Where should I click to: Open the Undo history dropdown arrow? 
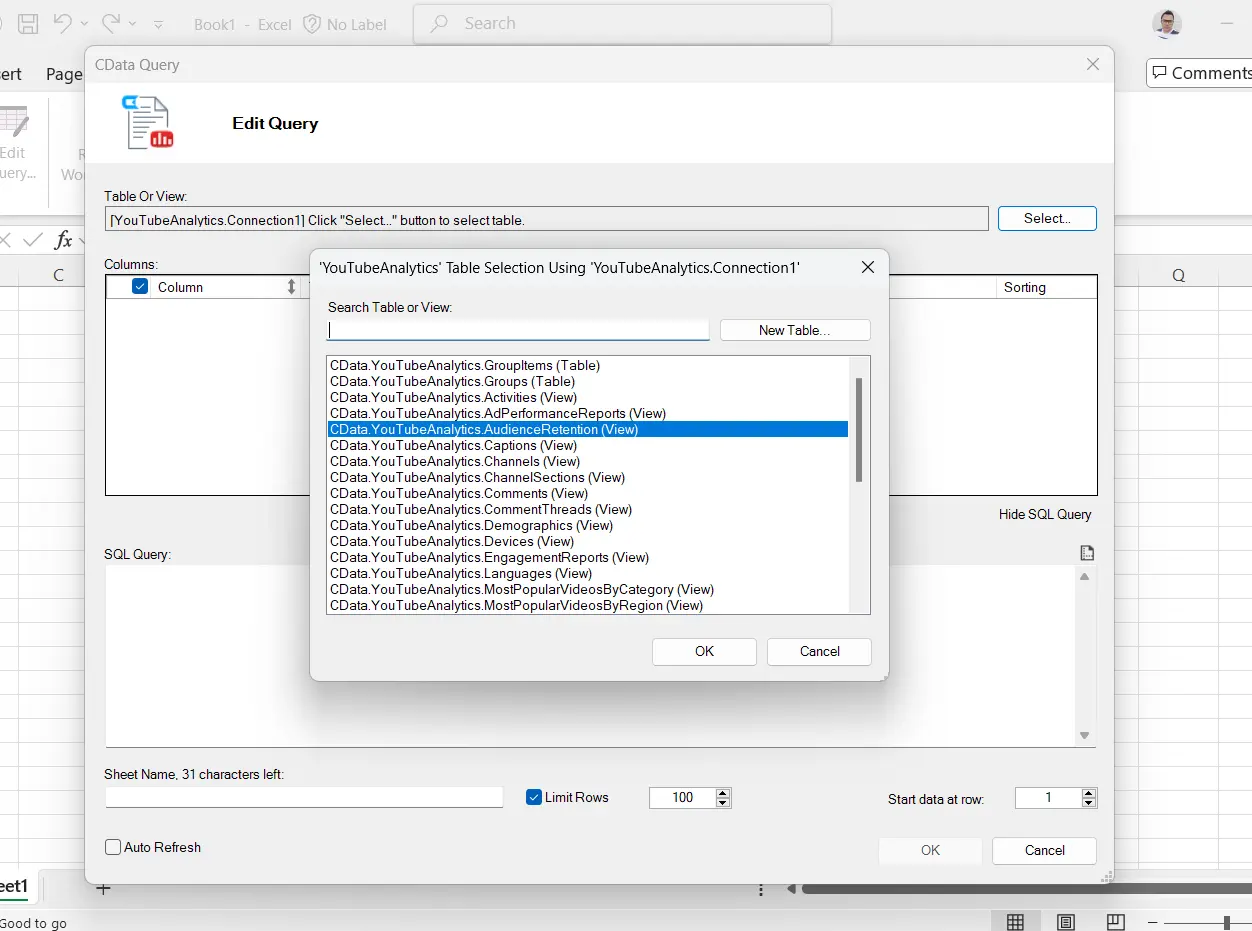click(84, 24)
